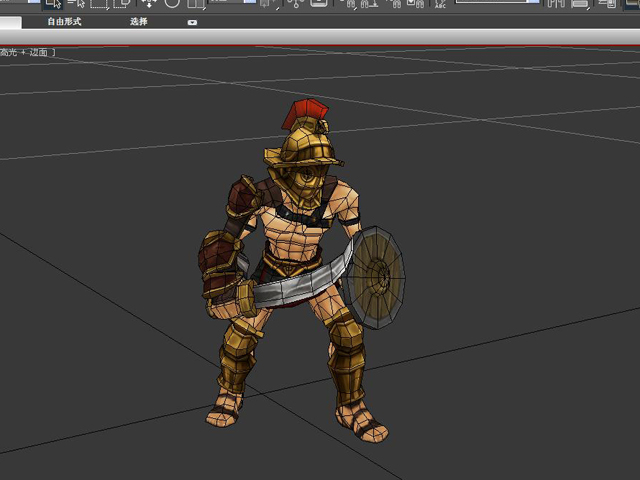The image size is (640, 480).
Task: Click the ribbon minimize dropdown button
Action: (192, 22)
